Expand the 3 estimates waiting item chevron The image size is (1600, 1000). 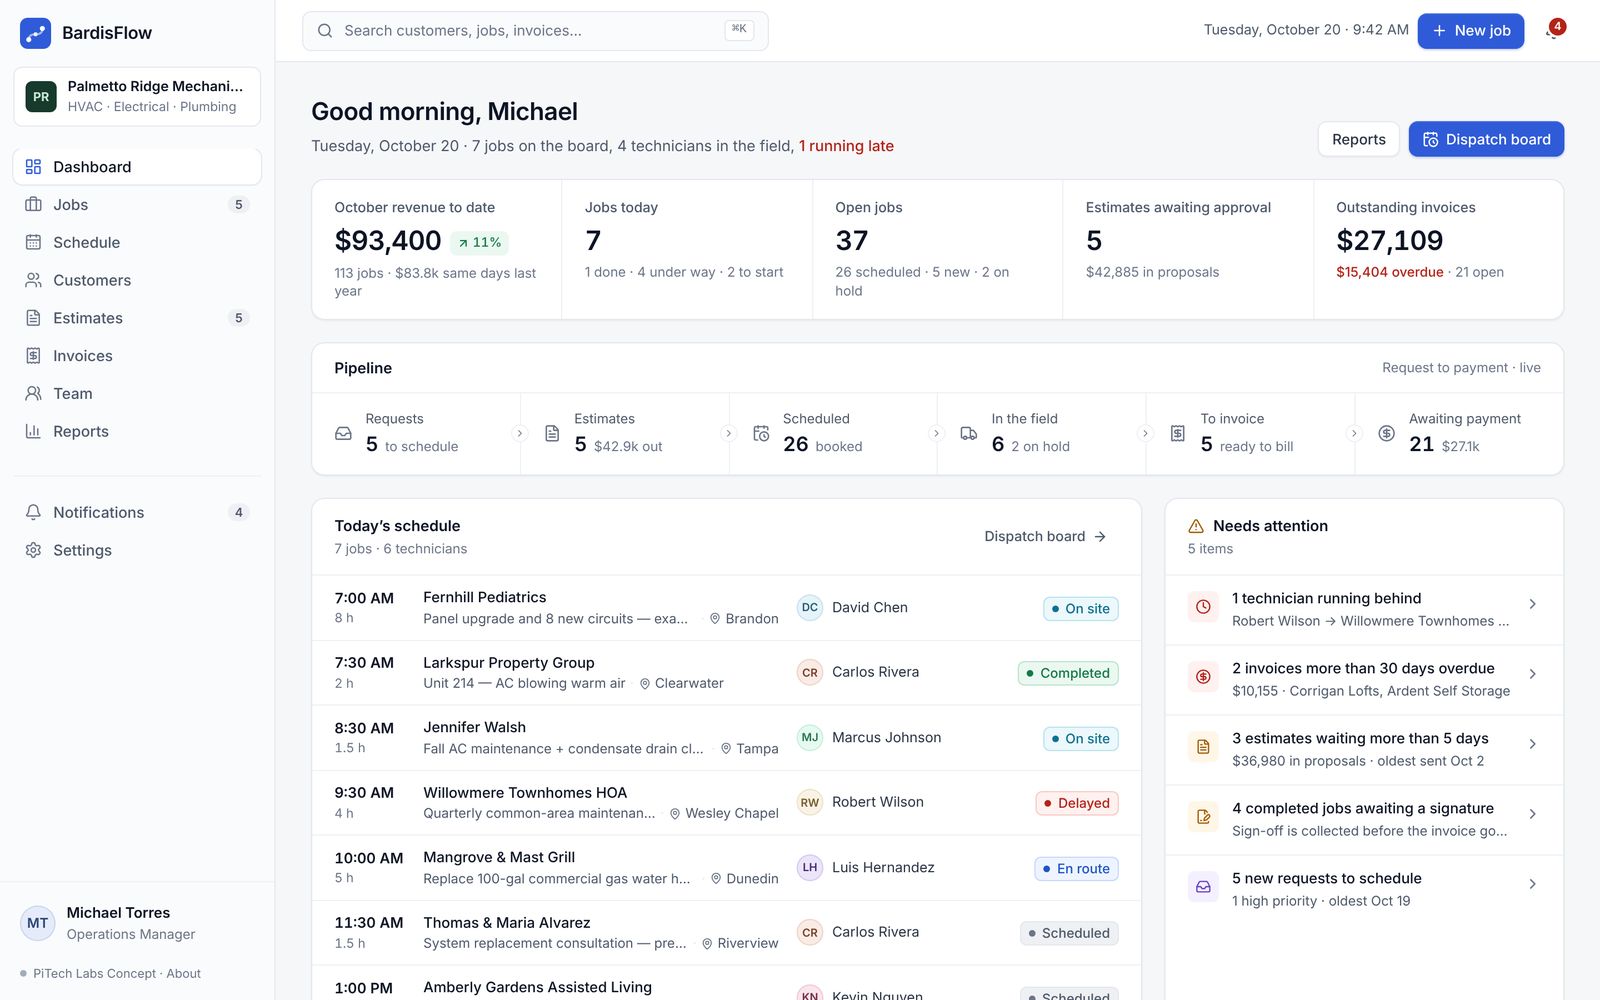point(1532,744)
